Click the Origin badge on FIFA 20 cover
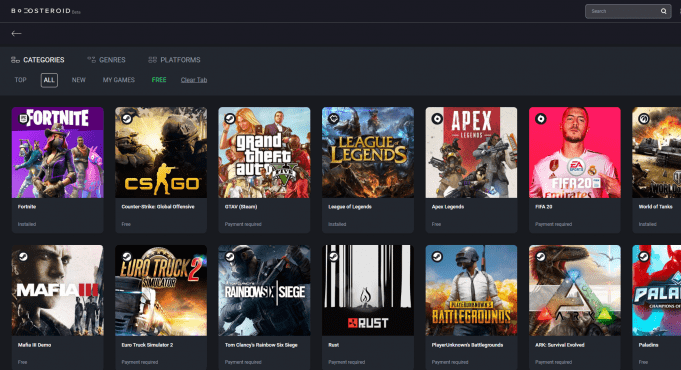The image size is (681, 370). (x=541, y=119)
